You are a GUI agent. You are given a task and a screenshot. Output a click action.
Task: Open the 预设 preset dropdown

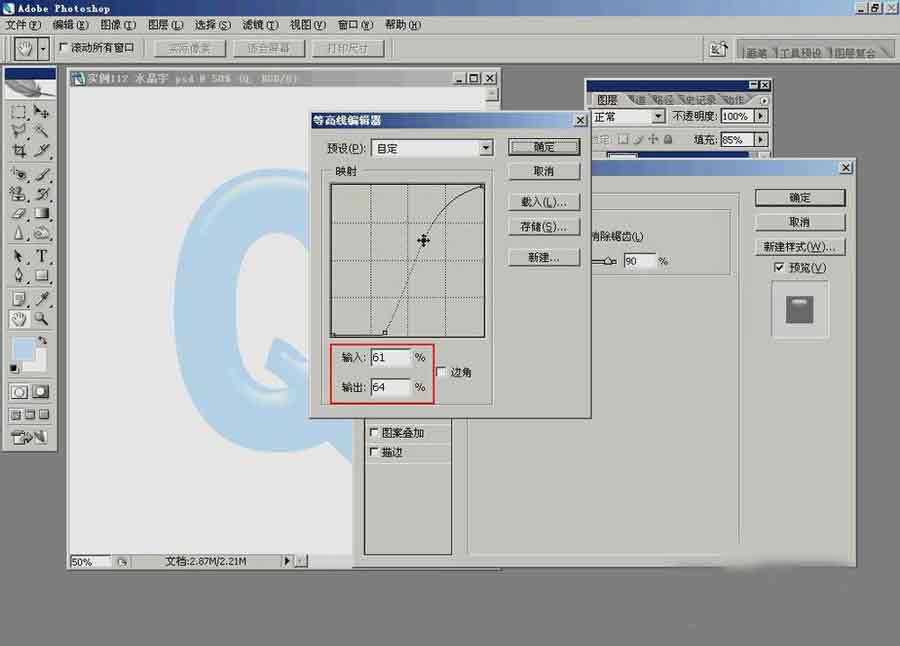click(486, 147)
